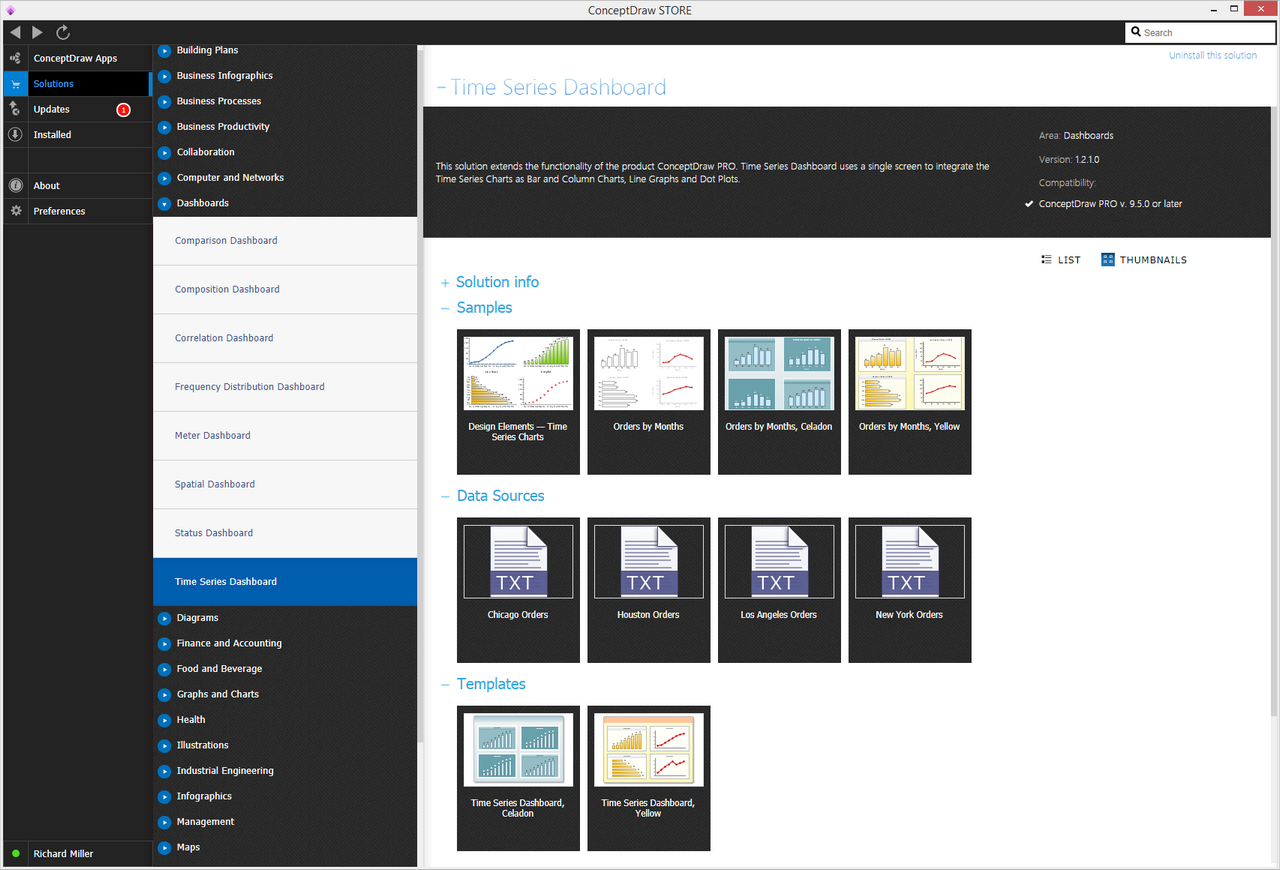
Task: Expand the Graphs and Charts category
Action: tap(165, 695)
